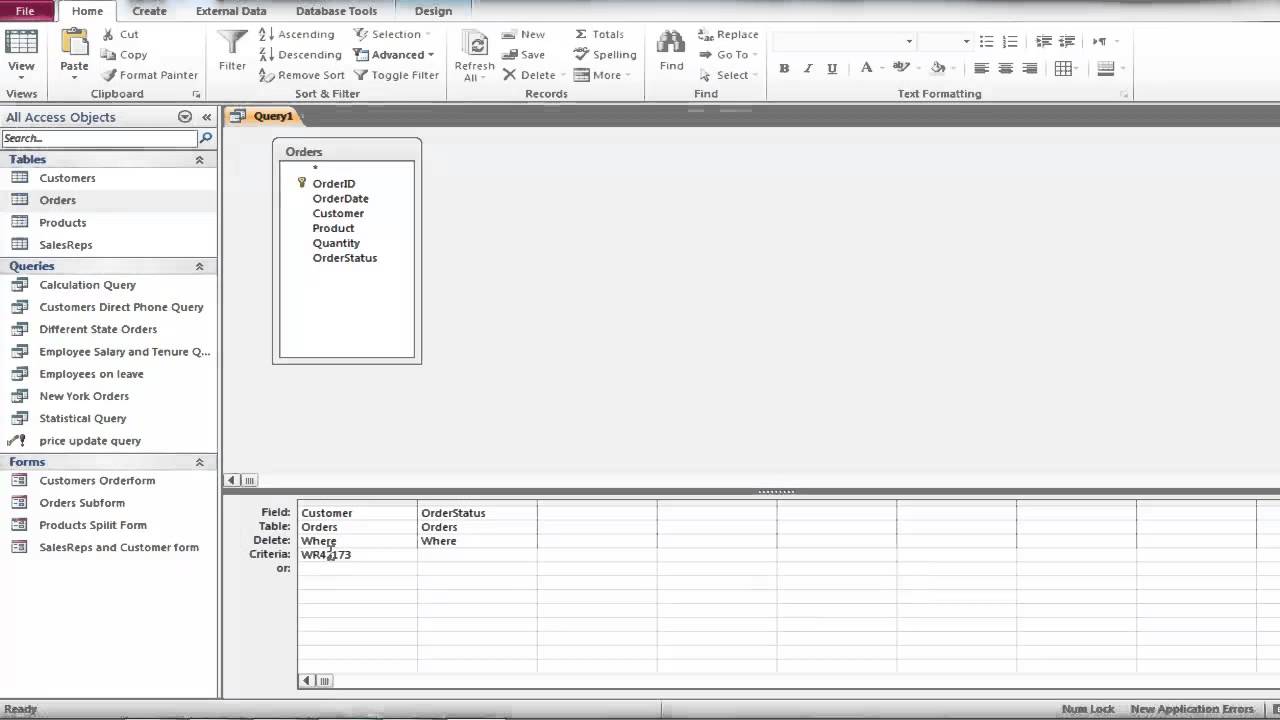Image resolution: width=1280 pixels, height=720 pixels.
Task: Select OrderDate field in Orders table box
Action: tap(340, 198)
